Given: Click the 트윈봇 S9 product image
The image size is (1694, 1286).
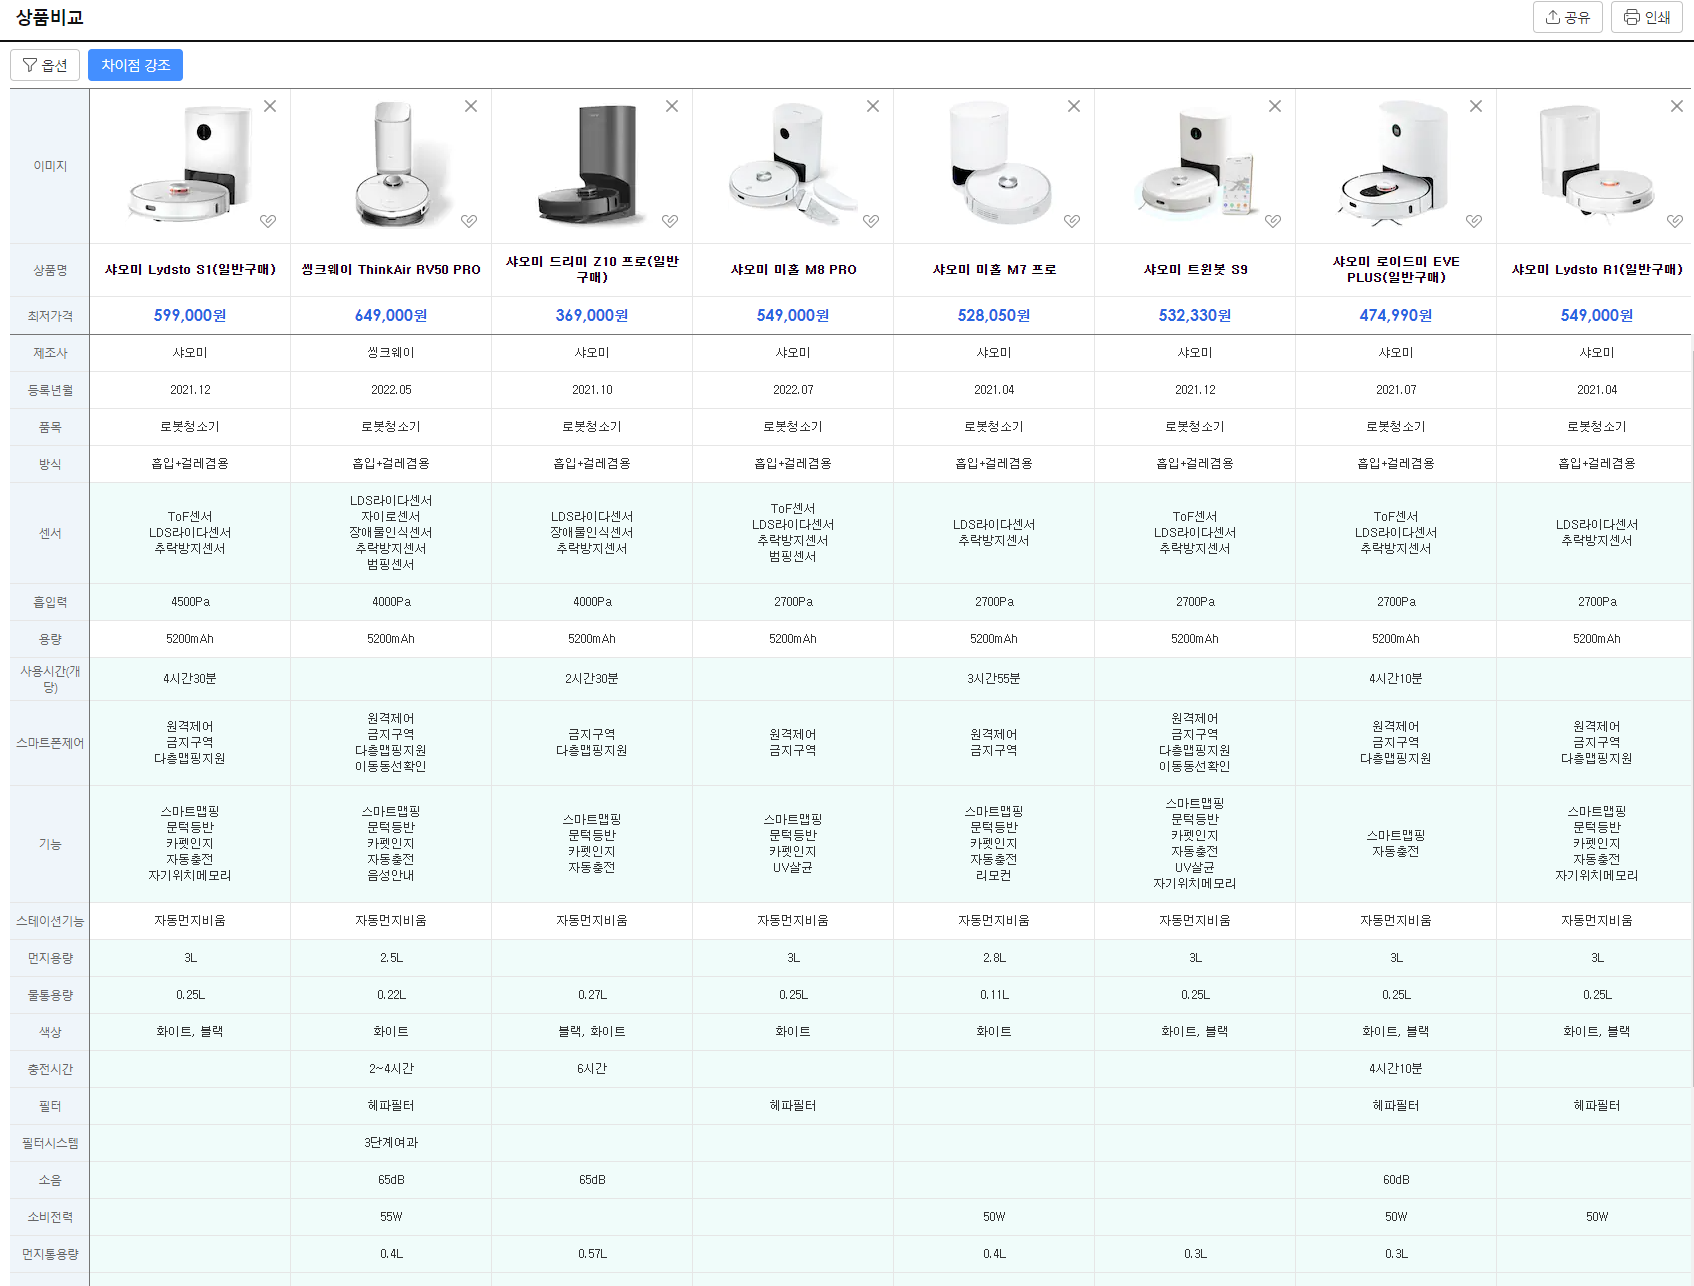Looking at the screenshot, I should [1195, 165].
